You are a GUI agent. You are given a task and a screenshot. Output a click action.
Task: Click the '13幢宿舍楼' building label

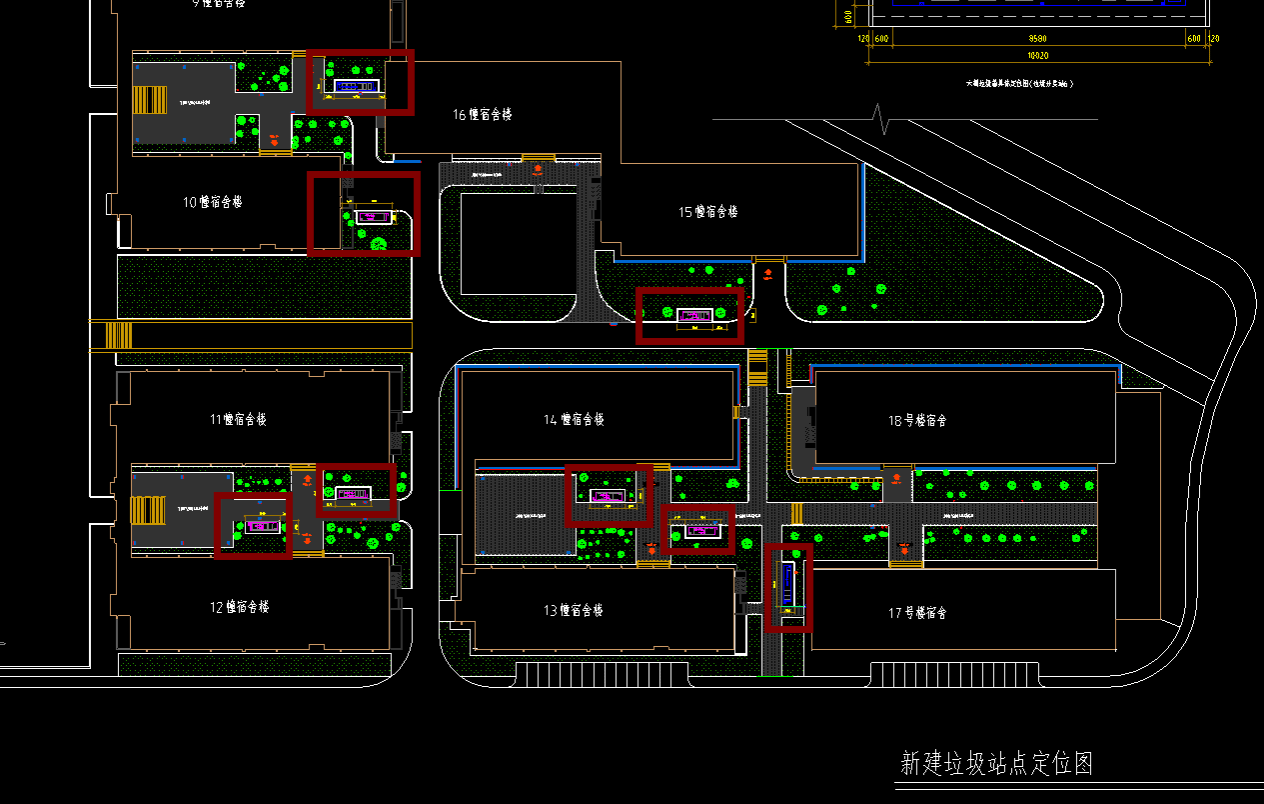pyautogui.click(x=573, y=610)
